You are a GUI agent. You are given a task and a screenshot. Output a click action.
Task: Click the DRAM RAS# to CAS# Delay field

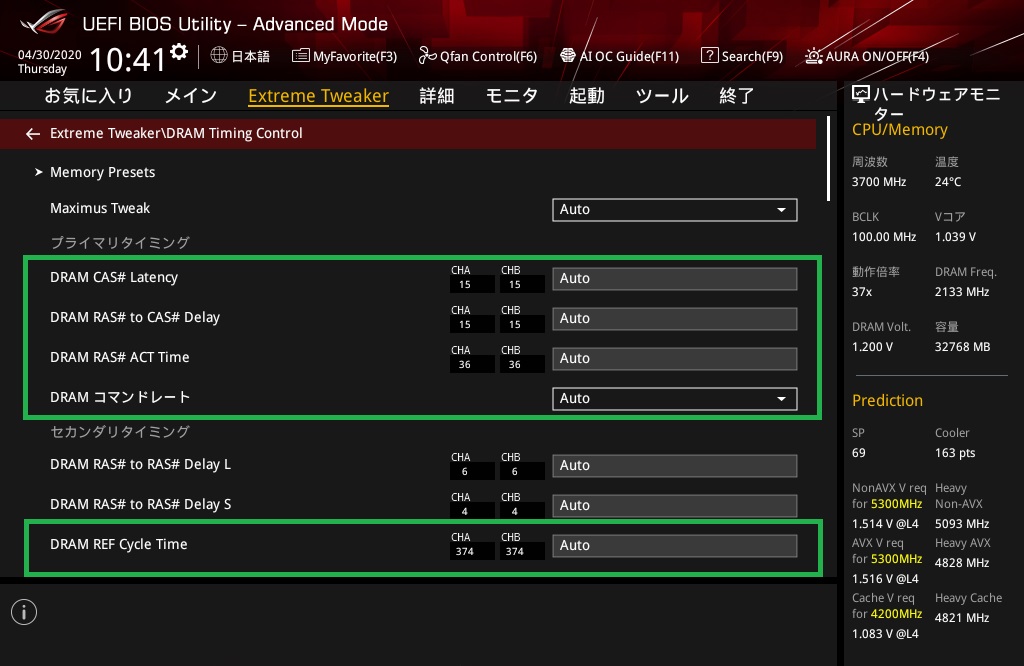675,319
